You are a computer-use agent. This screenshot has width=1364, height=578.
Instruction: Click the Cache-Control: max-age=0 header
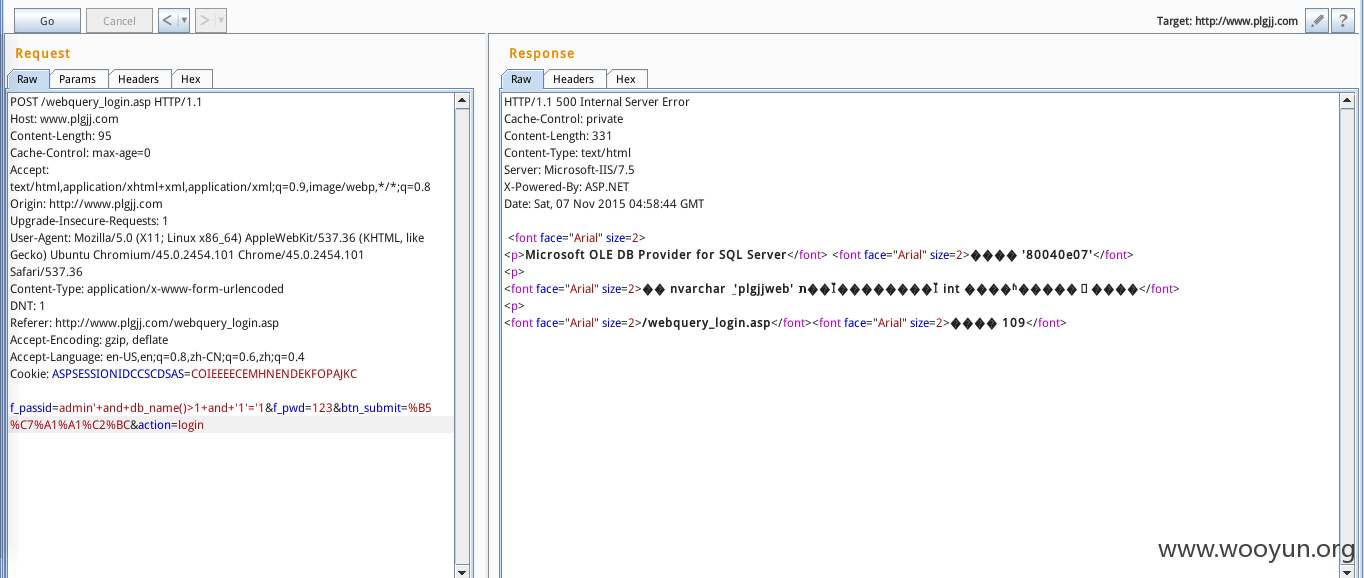80,153
